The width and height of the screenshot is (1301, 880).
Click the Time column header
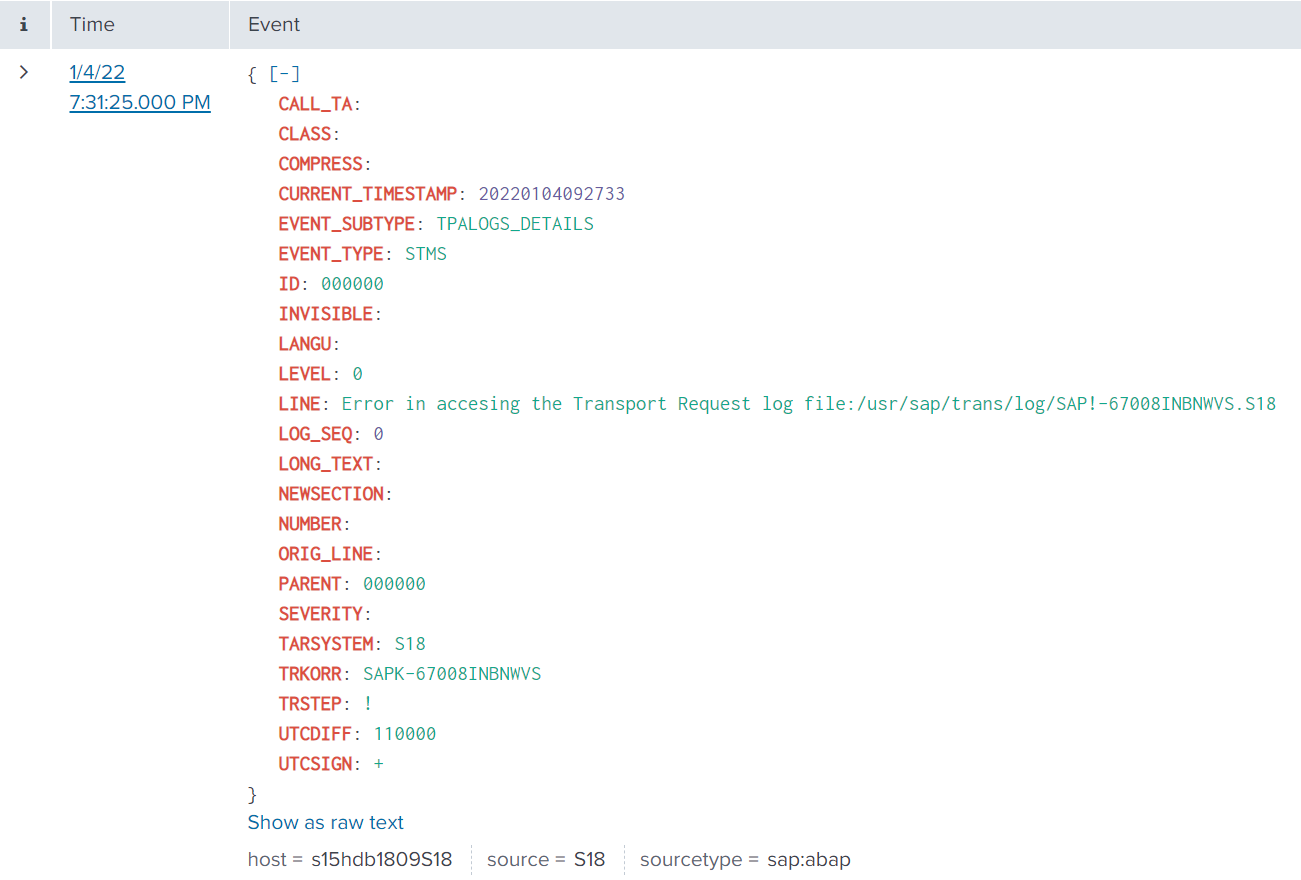point(92,24)
